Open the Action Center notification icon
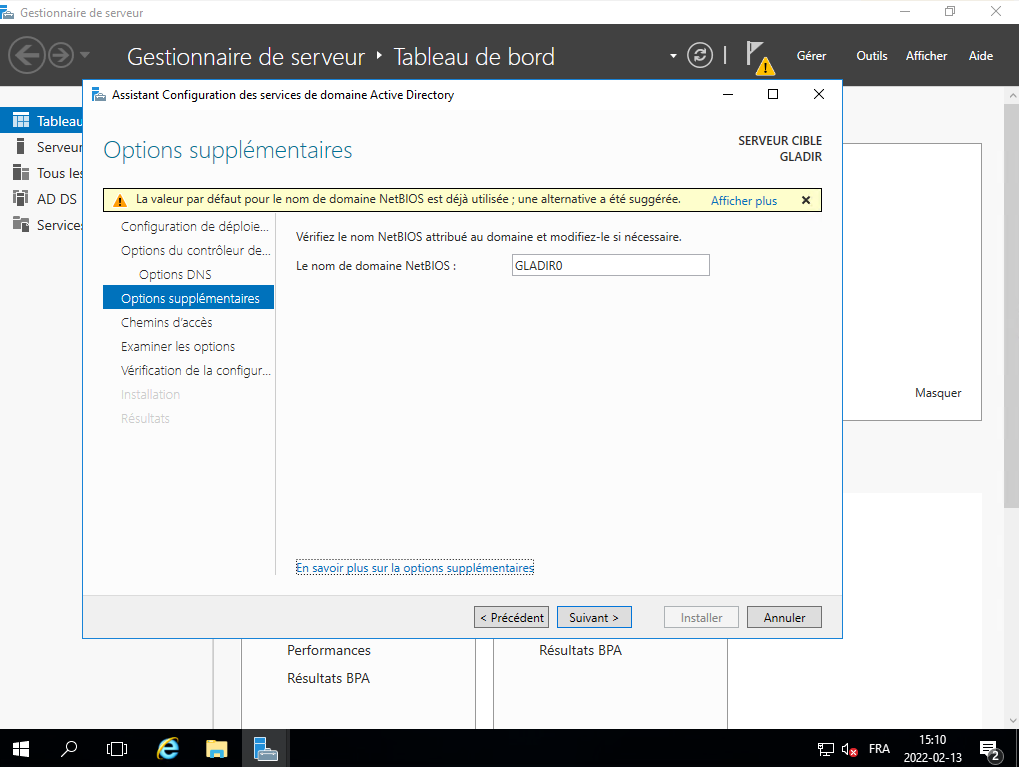This screenshot has height=767, width=1019. click(991, 749)
